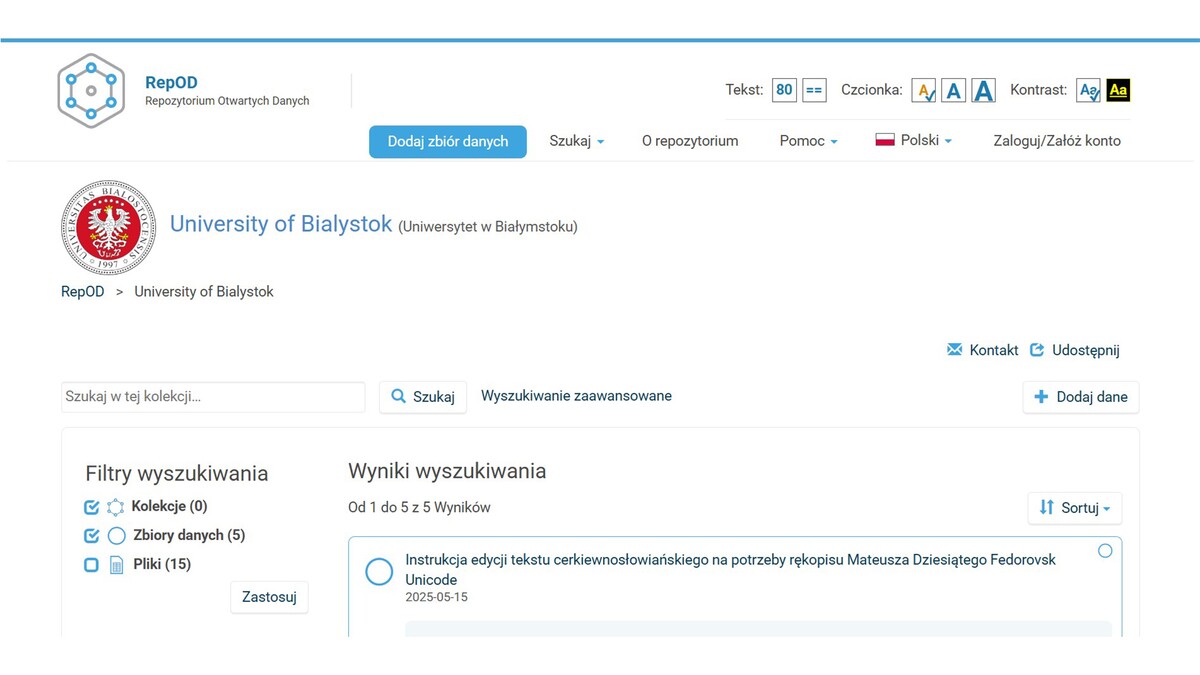Select the medium font size A icon
Viewport: 1200px width, 675px height.
[954, 91]
